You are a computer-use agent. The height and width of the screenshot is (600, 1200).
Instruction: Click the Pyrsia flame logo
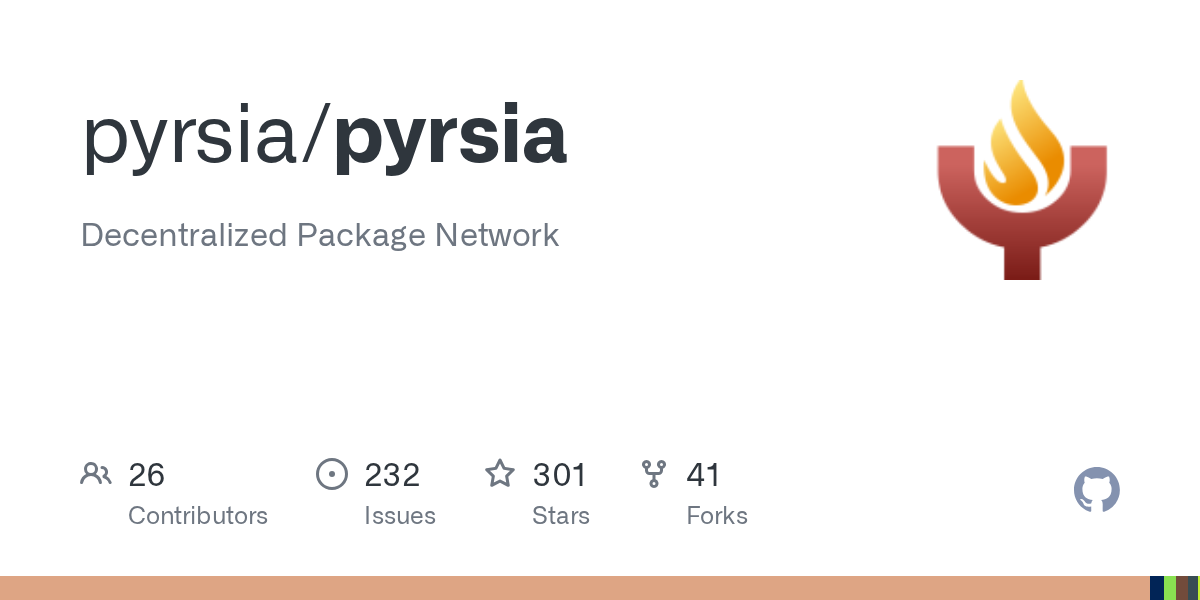1021,180
